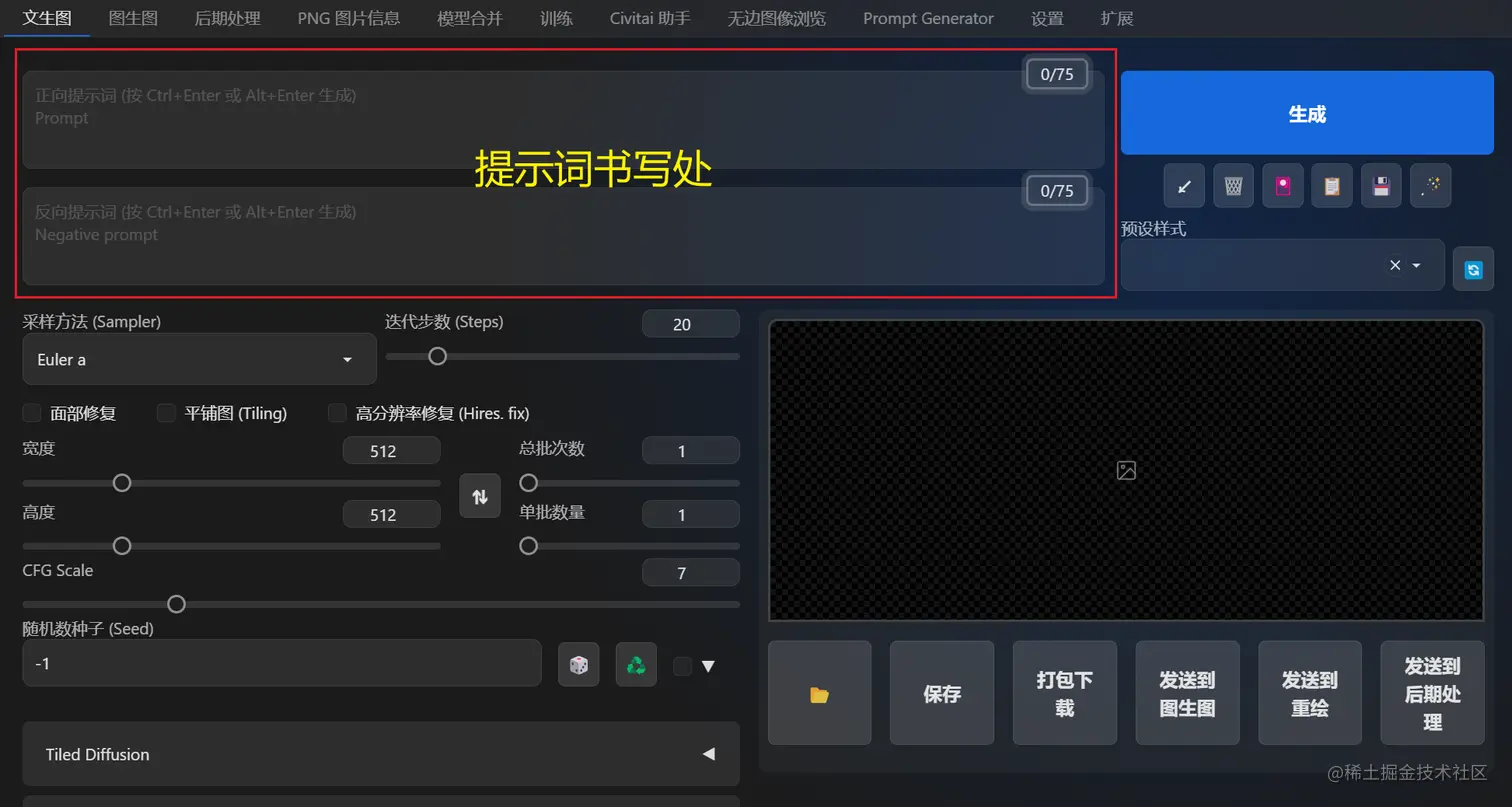Click the 打包下载 button
1512x807 pixels.
(x=1065, y=693)
